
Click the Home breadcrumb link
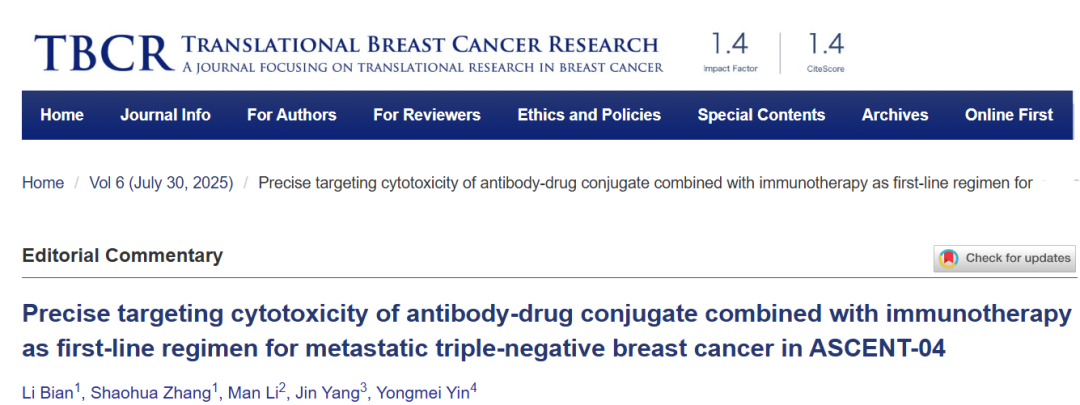pos(43,183)
